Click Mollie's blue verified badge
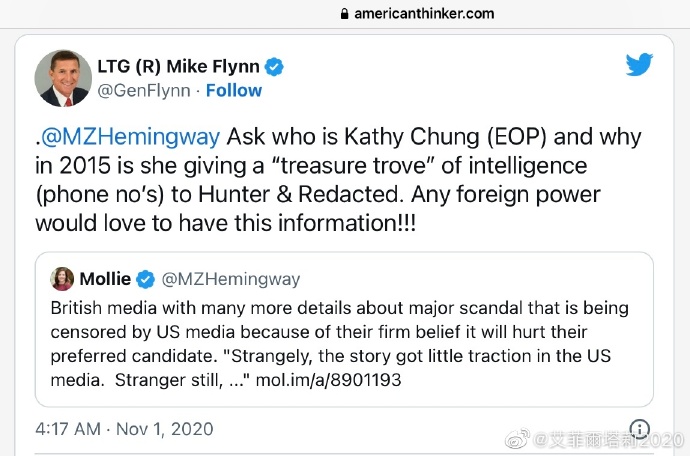690x456 pixels. pyautogui.click(x=144, y=278)
